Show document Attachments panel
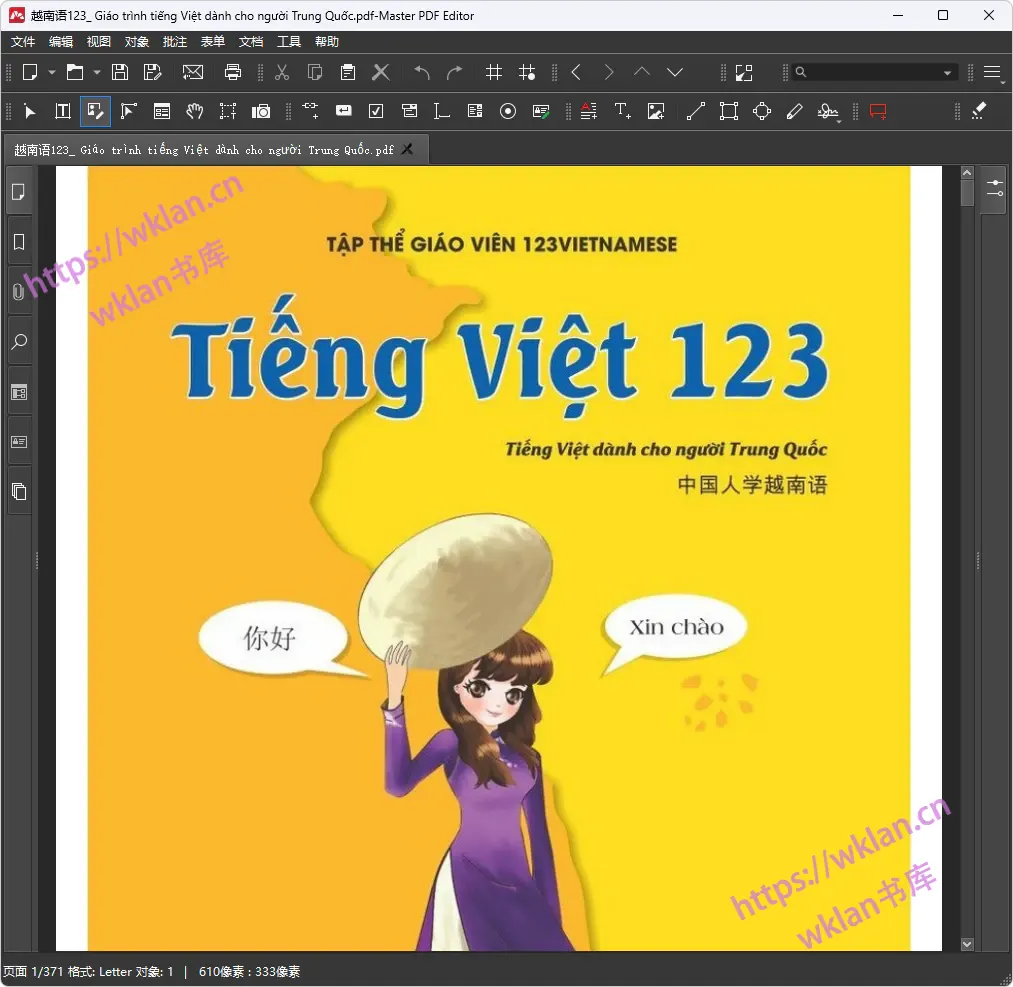 18,291
